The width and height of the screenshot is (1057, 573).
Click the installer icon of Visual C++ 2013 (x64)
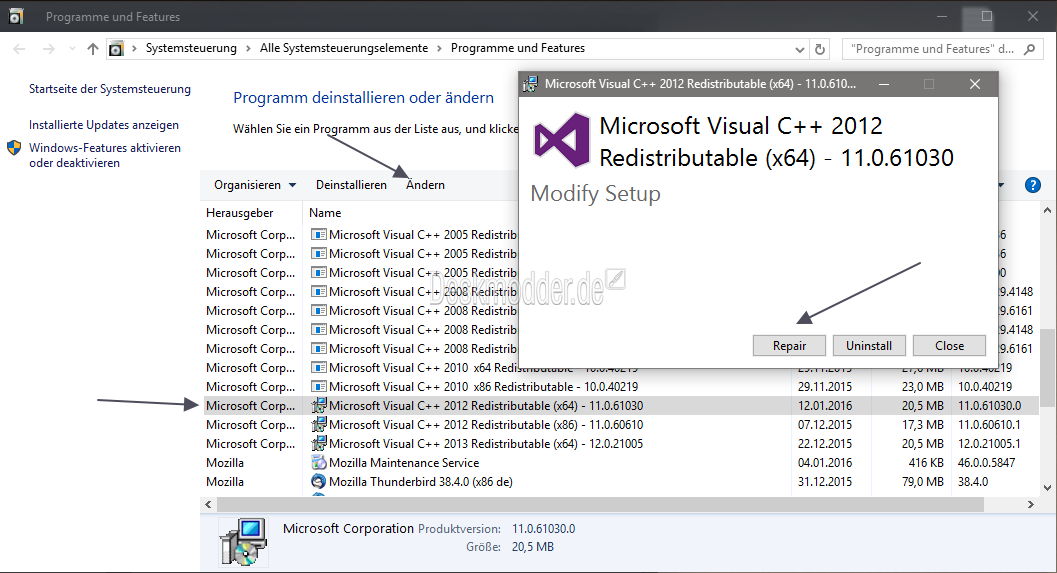point(319,444)
